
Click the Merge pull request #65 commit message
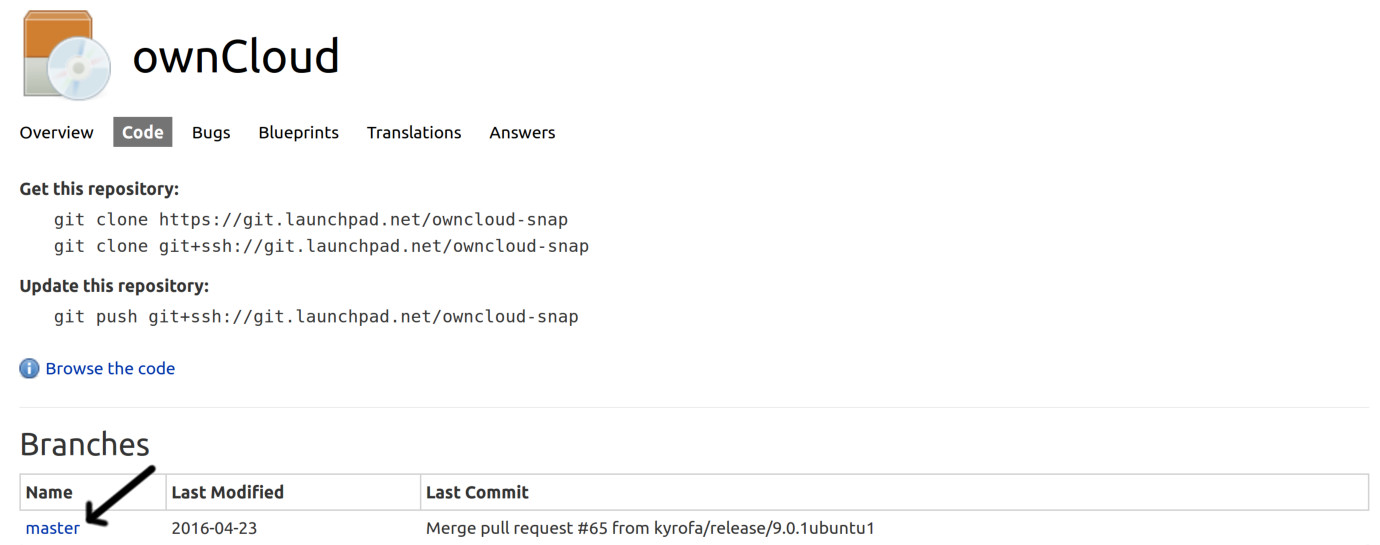point(650,528)
